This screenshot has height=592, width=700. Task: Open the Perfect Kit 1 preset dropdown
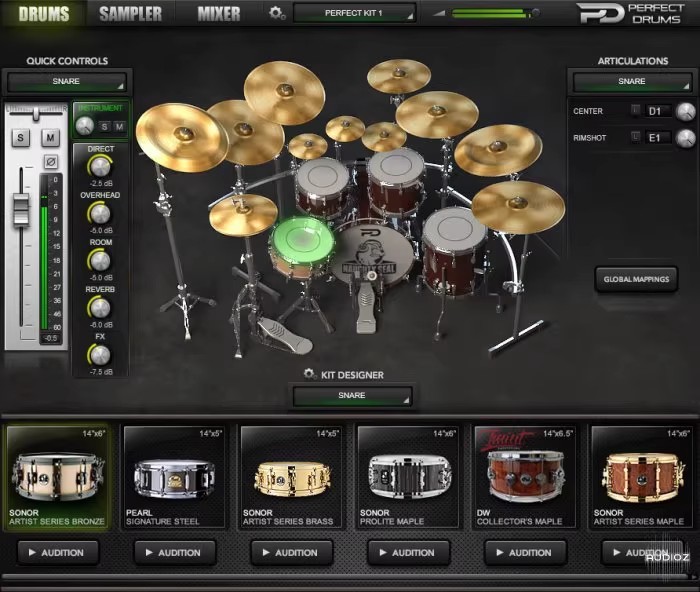click(355, 13)
